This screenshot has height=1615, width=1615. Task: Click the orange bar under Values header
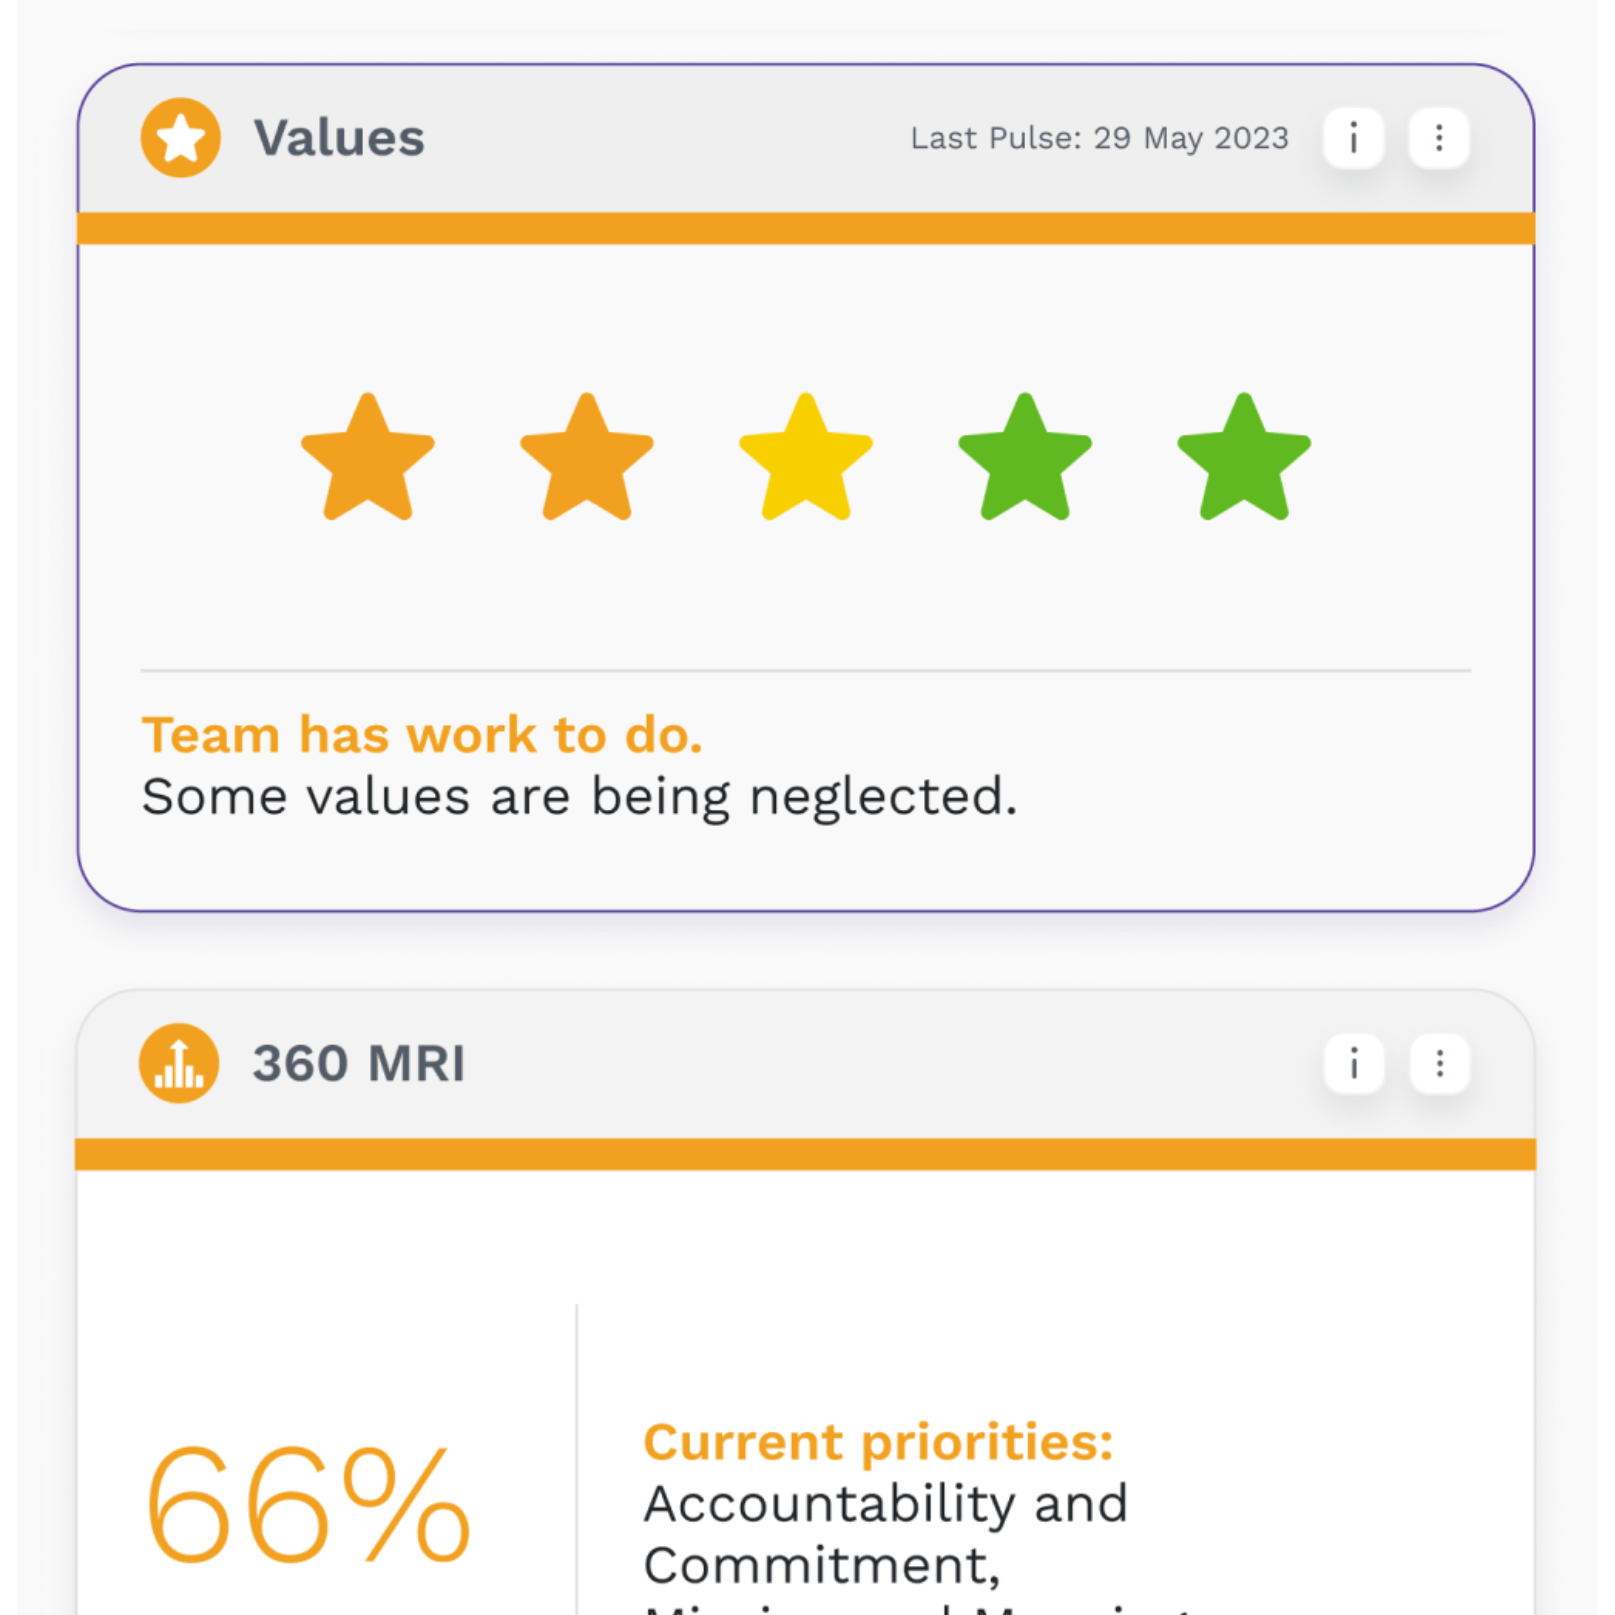point(806,228)
